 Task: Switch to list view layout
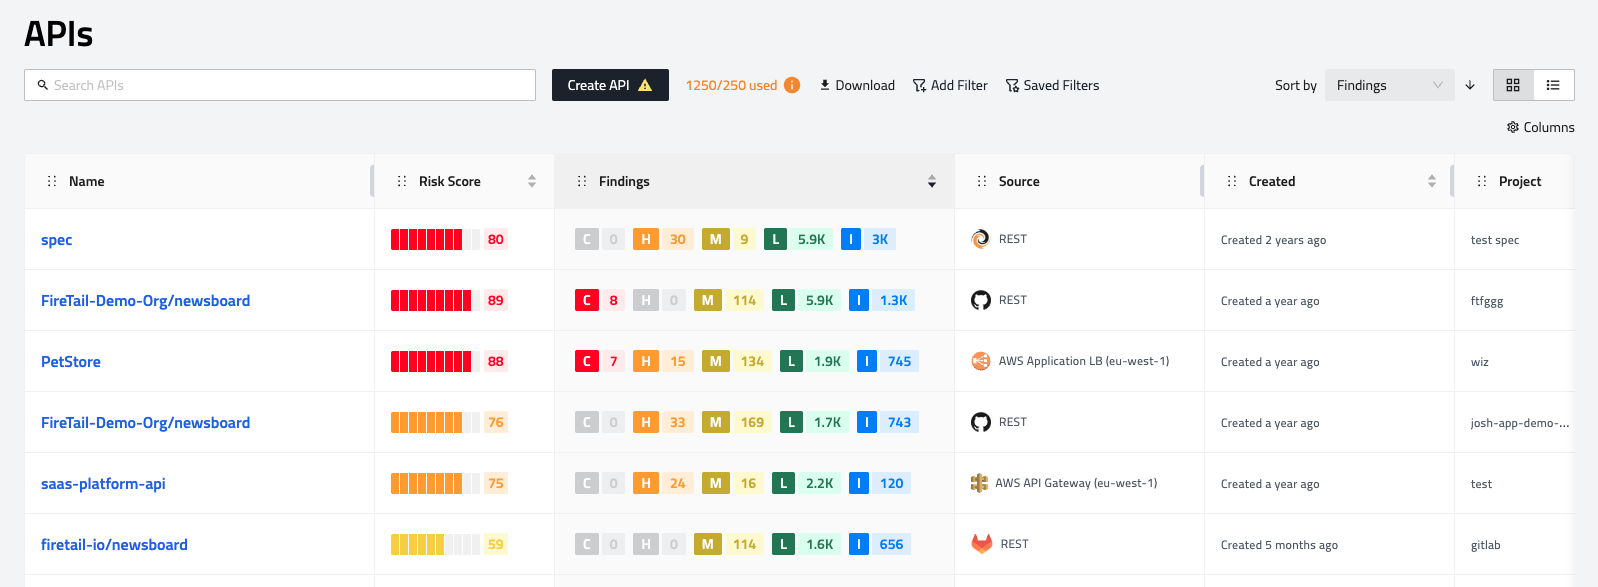(1553, 85)
